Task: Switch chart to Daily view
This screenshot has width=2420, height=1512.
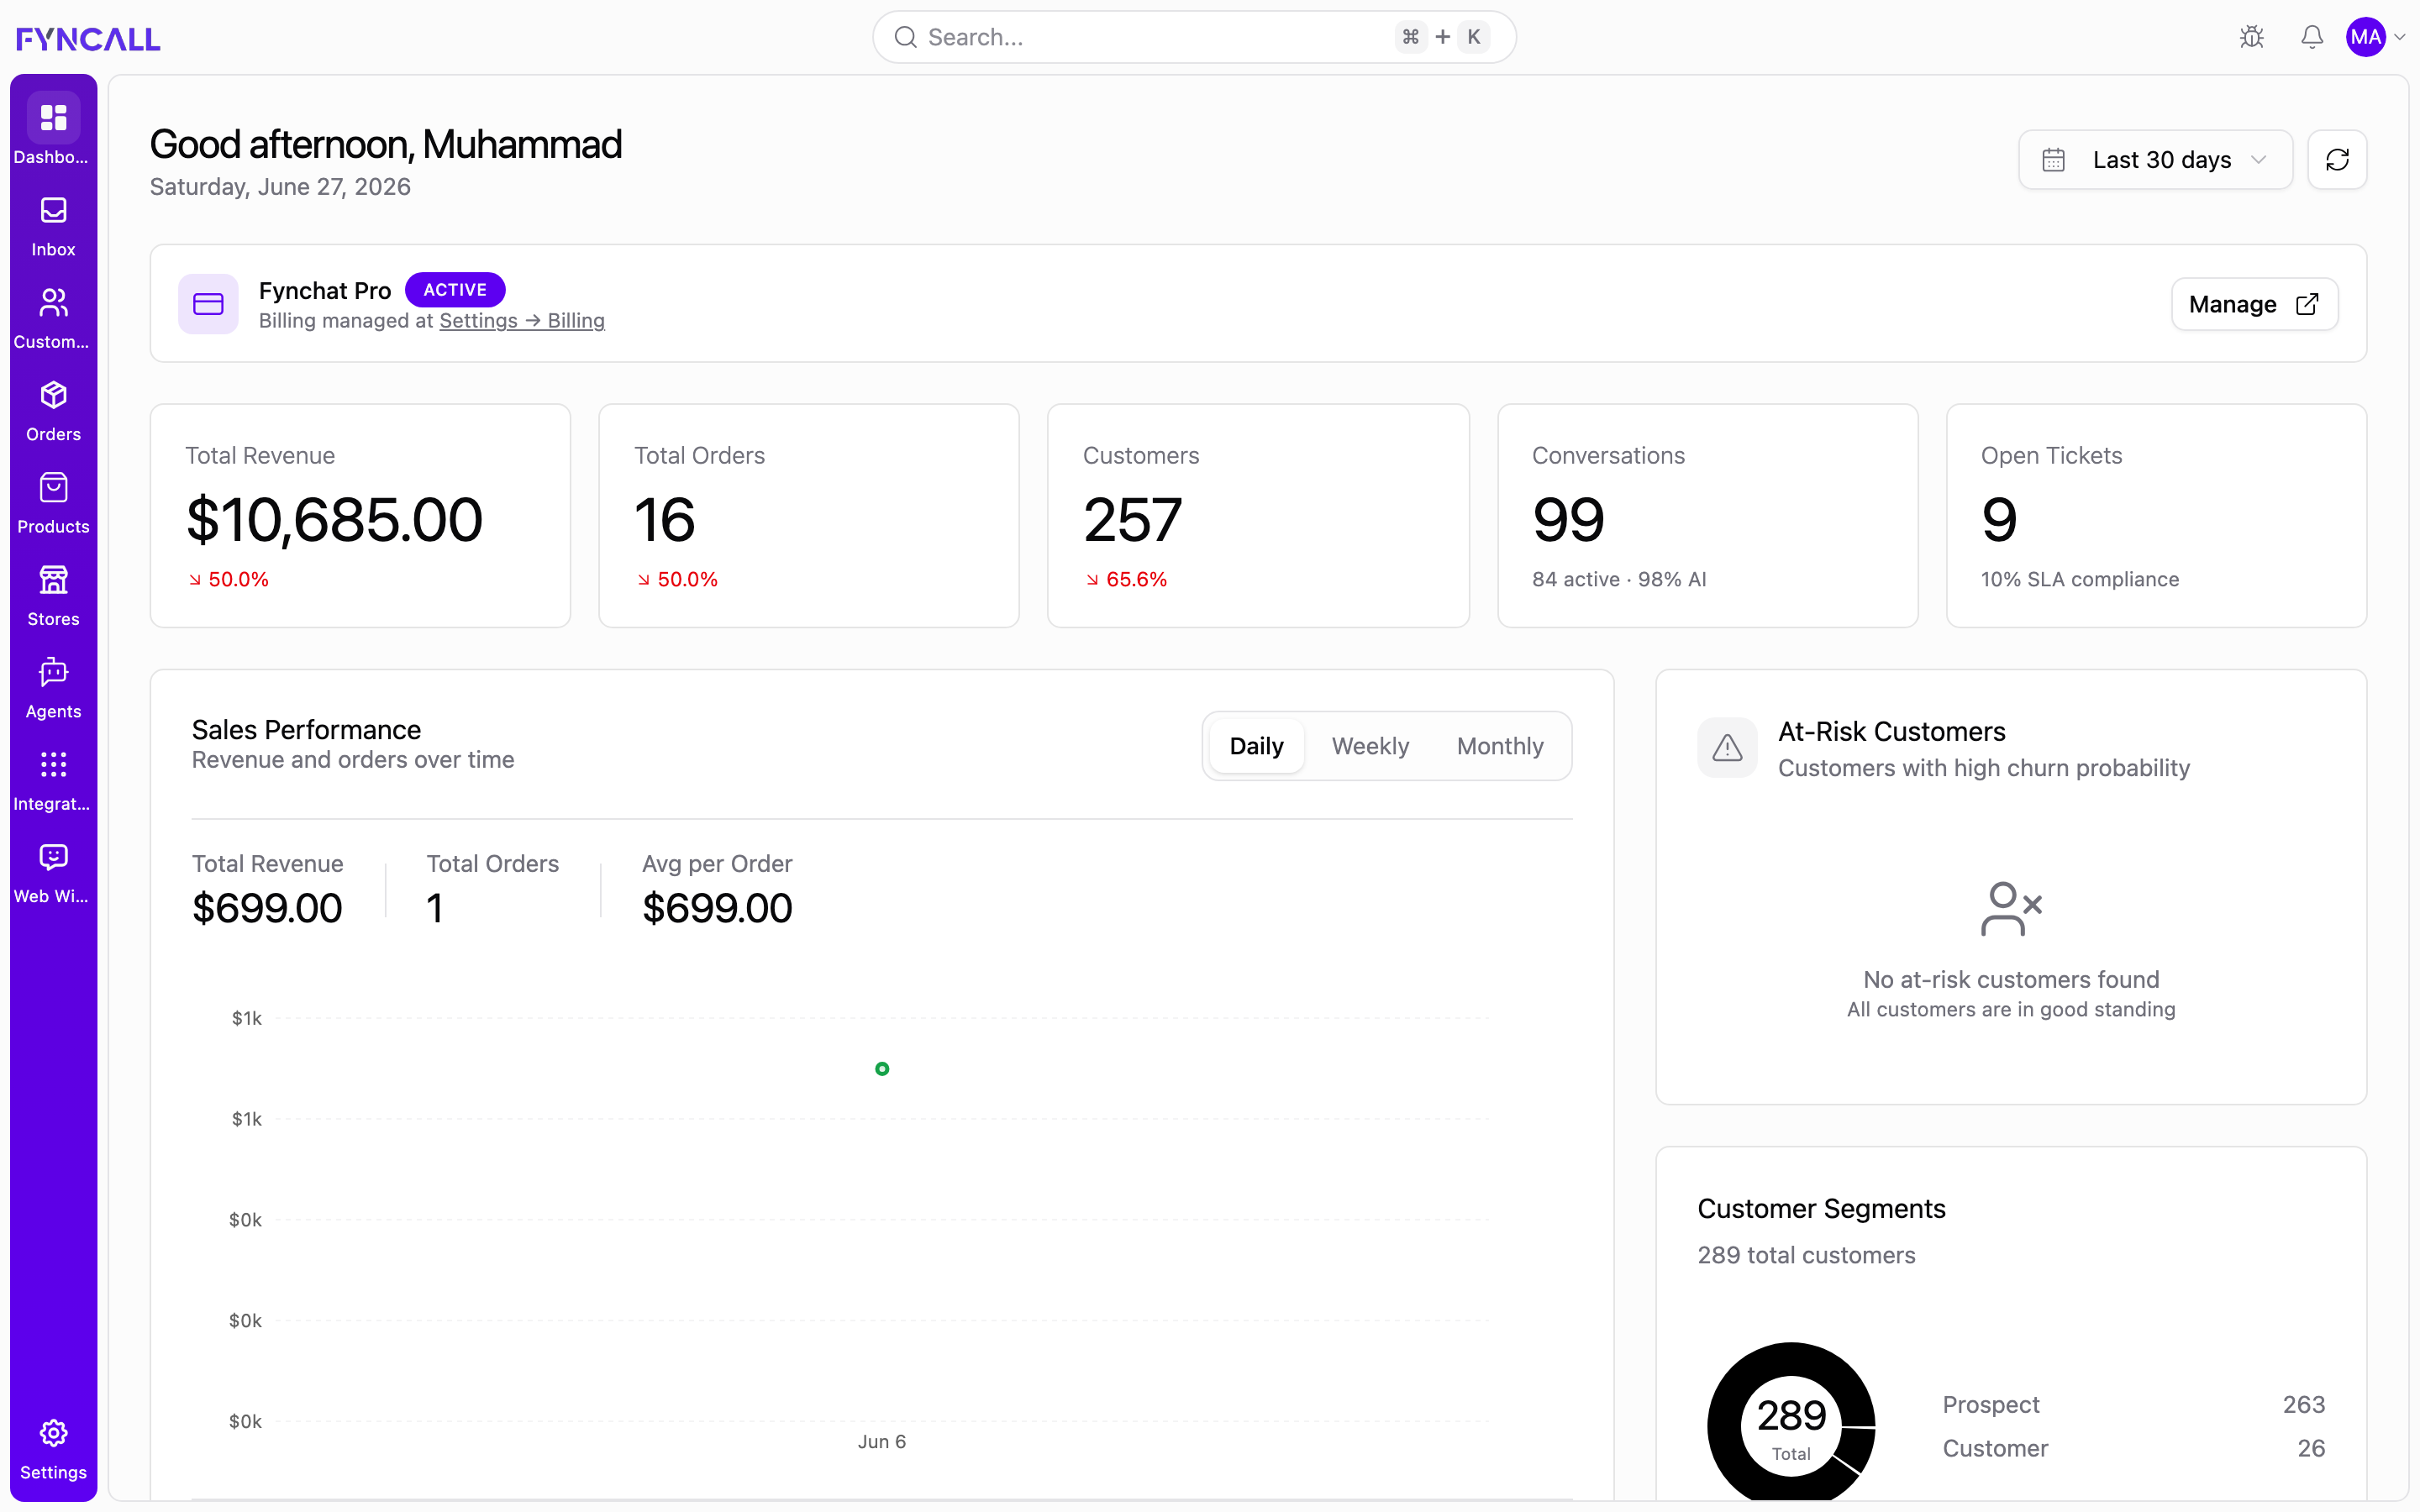Action: 1256,746
